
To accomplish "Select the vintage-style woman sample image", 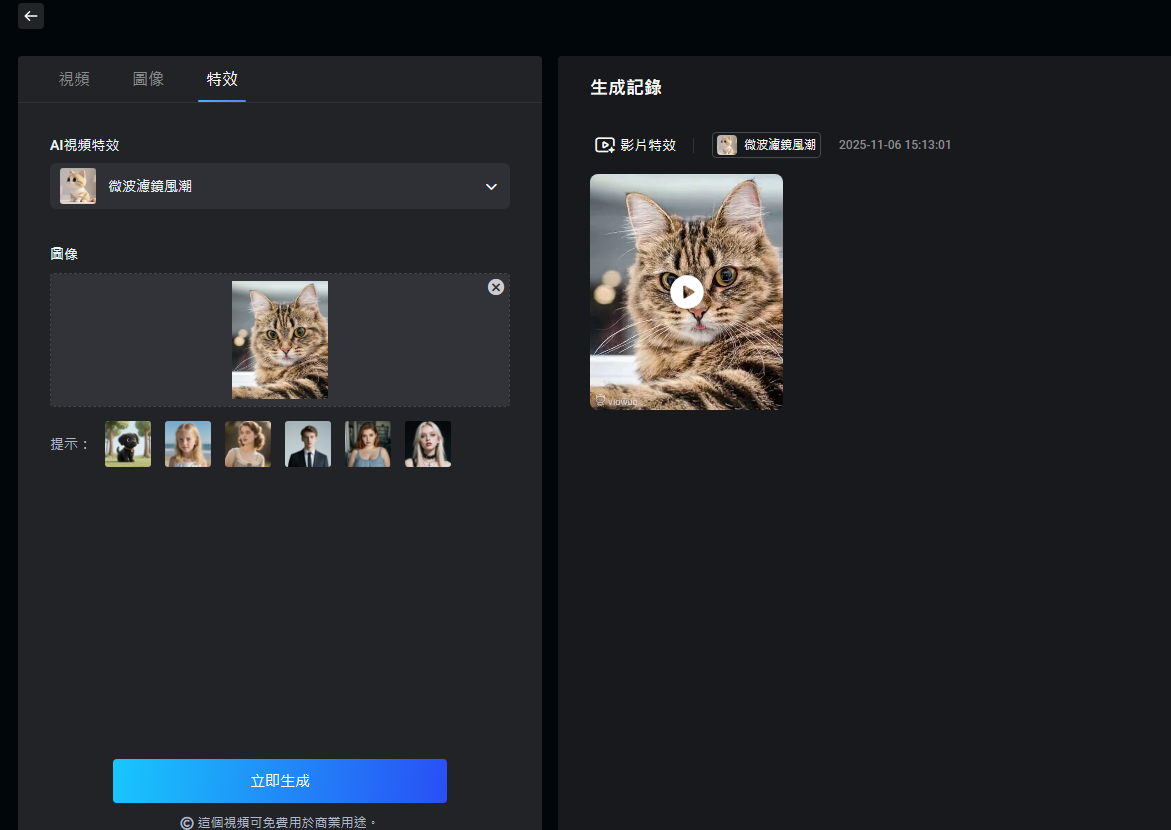I will coord(248,444).
